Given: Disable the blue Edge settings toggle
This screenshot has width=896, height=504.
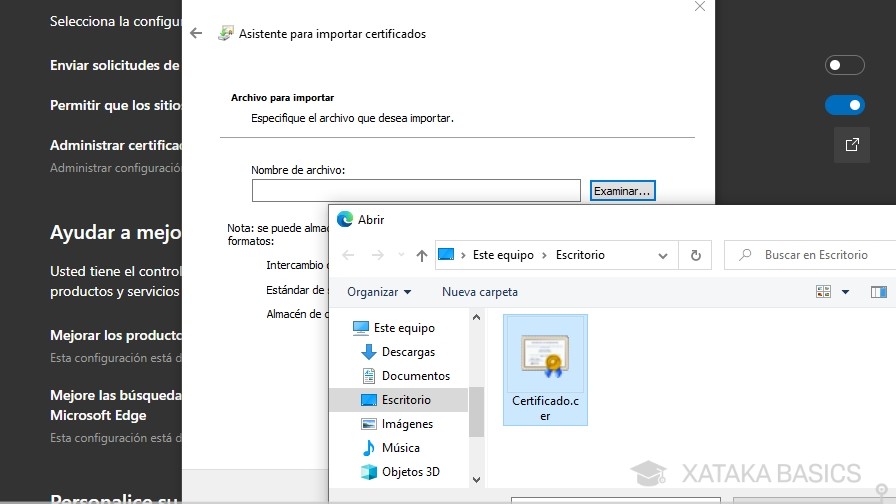Looking at the screenshot, I should (x=844, y=105).
